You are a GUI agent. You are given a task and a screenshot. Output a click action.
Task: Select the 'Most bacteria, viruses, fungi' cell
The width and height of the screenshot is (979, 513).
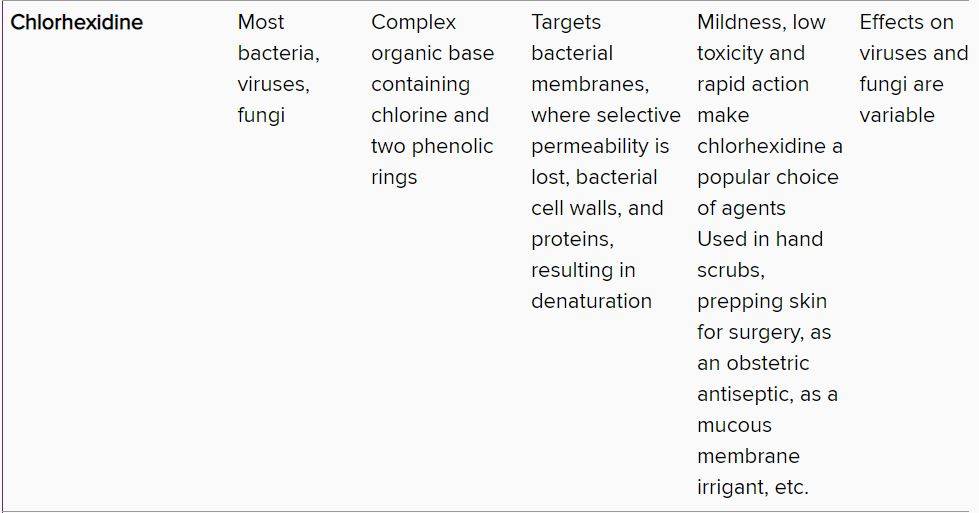tap(278, 69)
